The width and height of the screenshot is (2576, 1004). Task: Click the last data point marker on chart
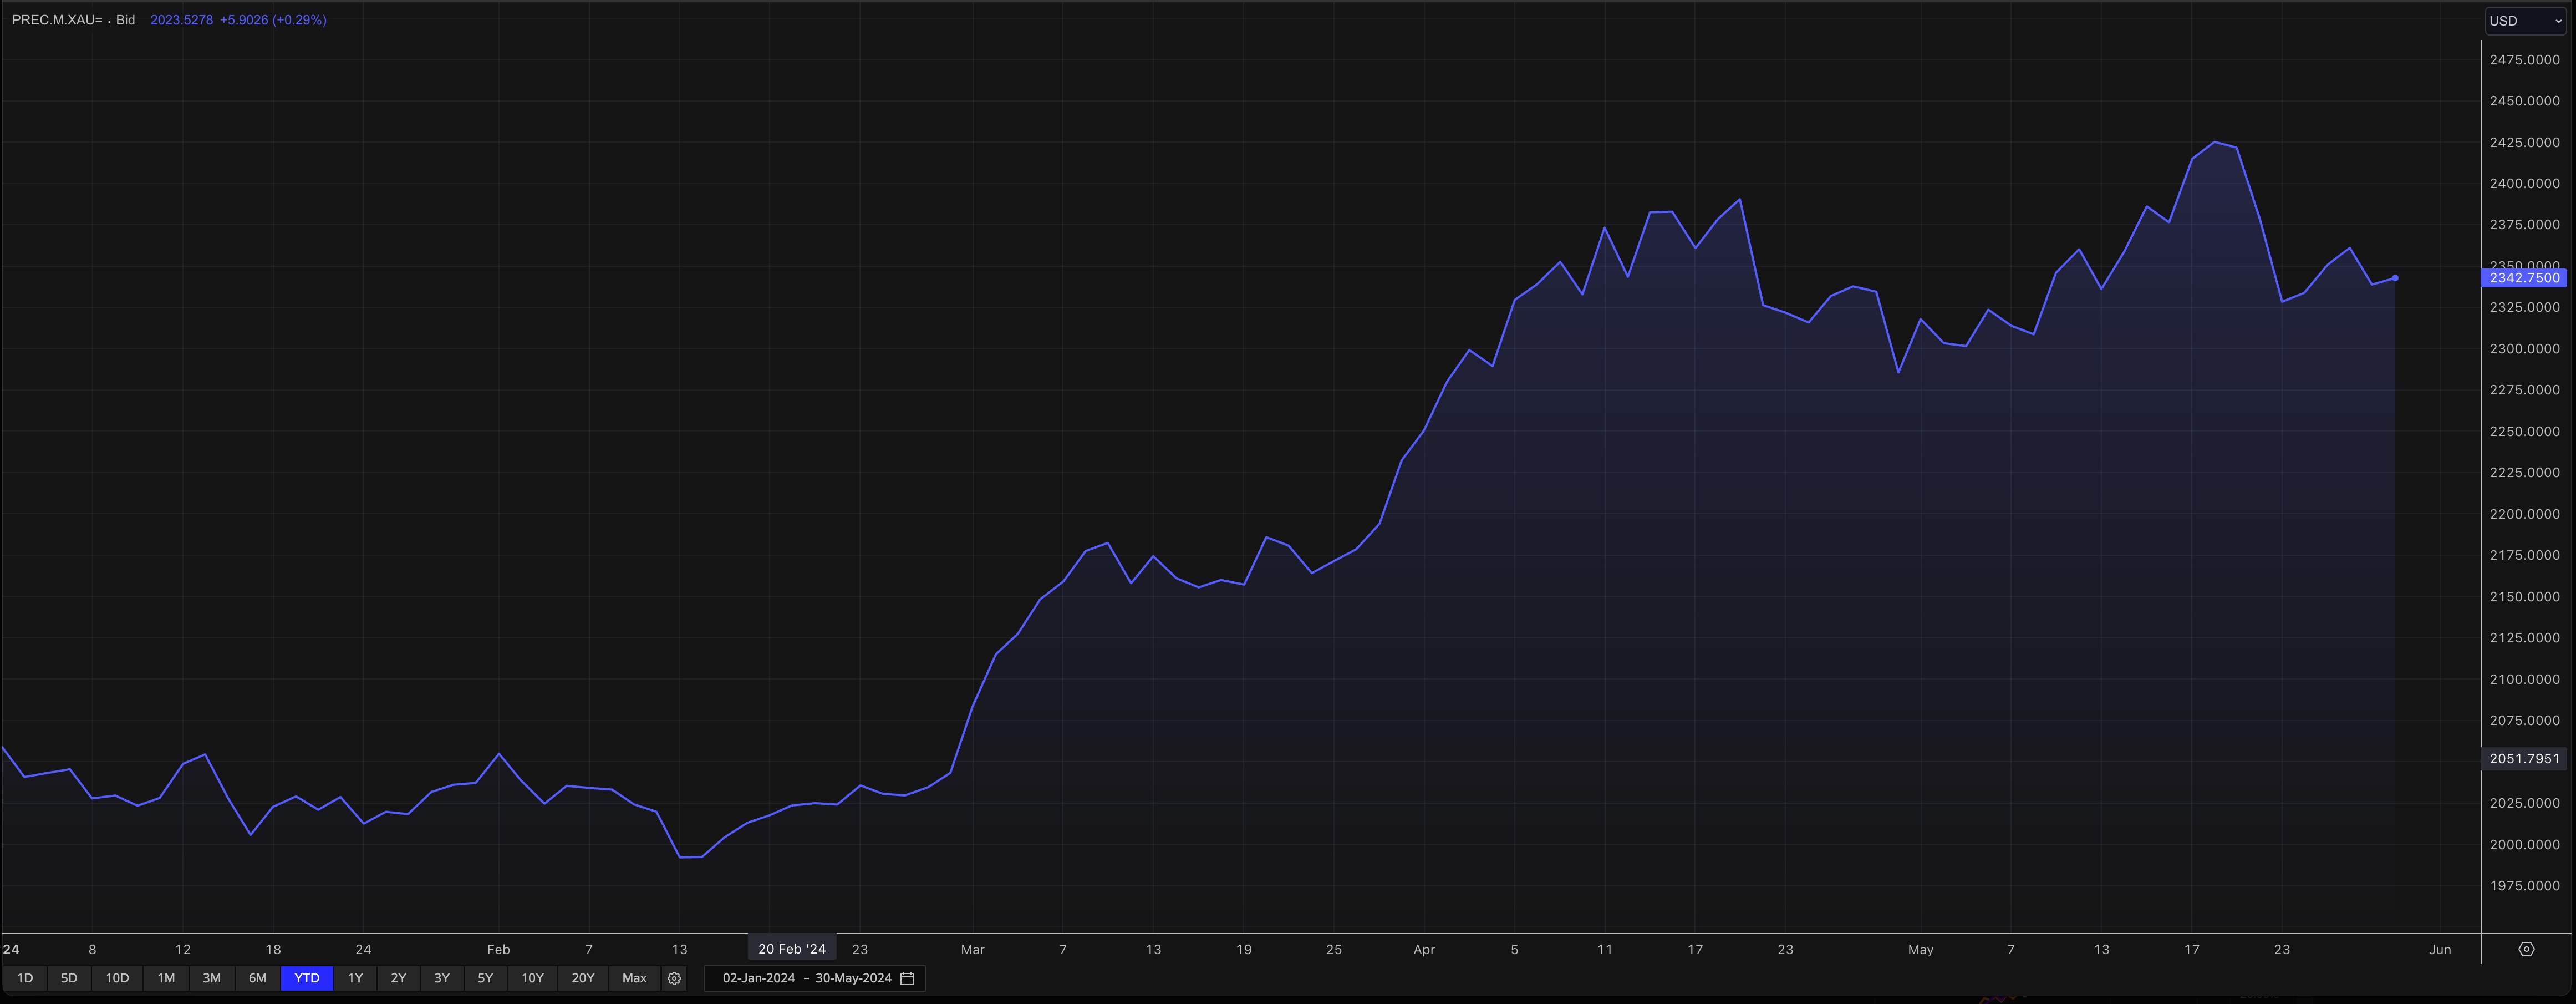pos(2394,278)
